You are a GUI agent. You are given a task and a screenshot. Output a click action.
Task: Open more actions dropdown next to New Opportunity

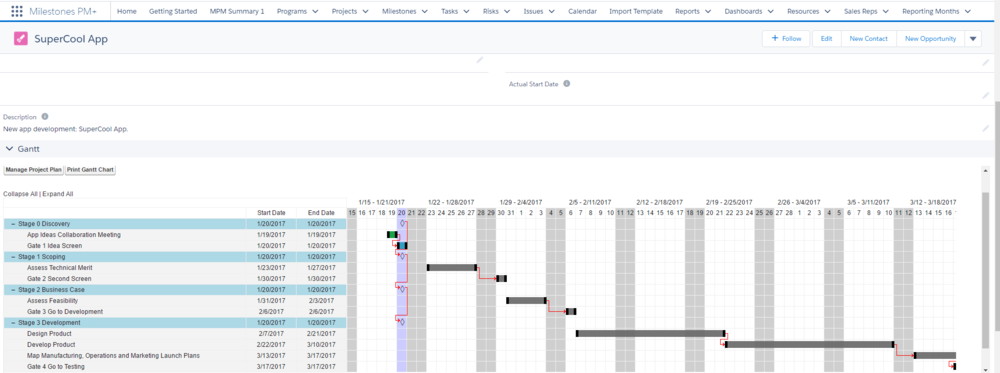[x=973, y=39]
